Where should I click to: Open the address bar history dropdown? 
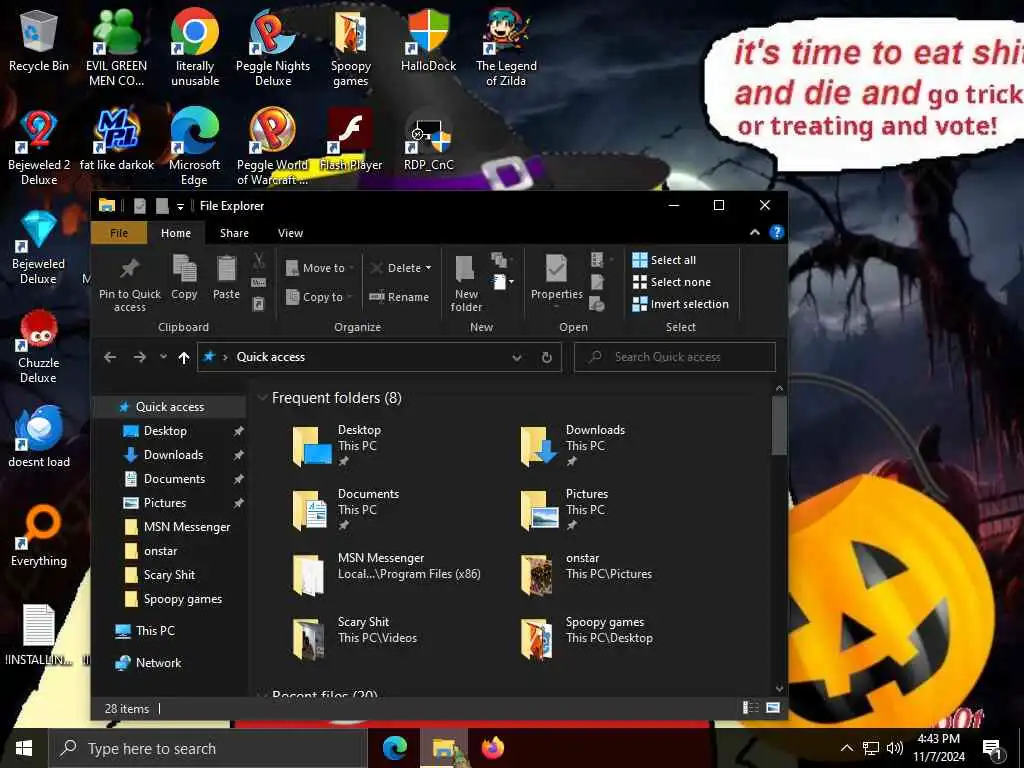click(x=517, y=357)
